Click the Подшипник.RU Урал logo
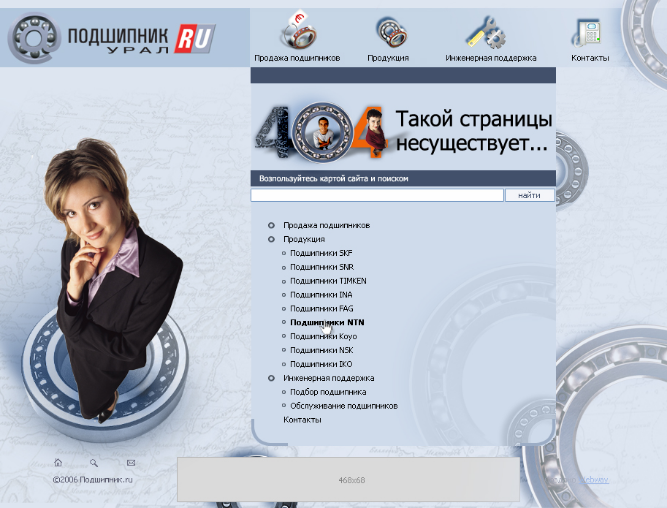The image size is (667, 508). pyautogui.click(x=111, y=38)
